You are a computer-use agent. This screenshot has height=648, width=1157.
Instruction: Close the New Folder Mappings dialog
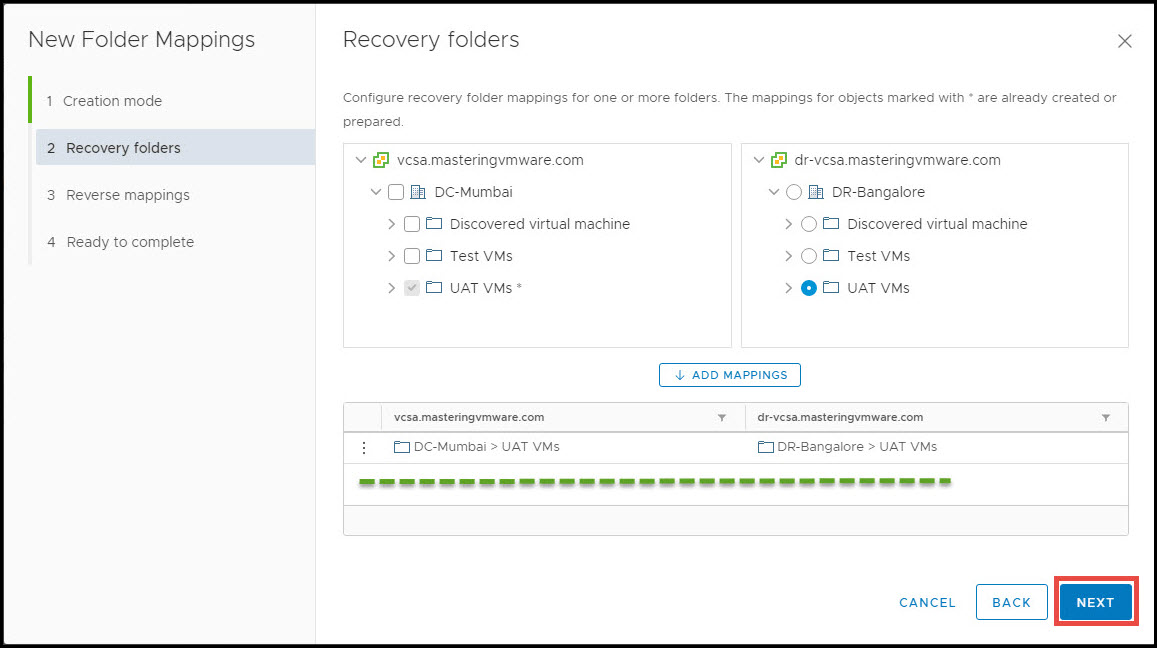(x=1125, y=41)
